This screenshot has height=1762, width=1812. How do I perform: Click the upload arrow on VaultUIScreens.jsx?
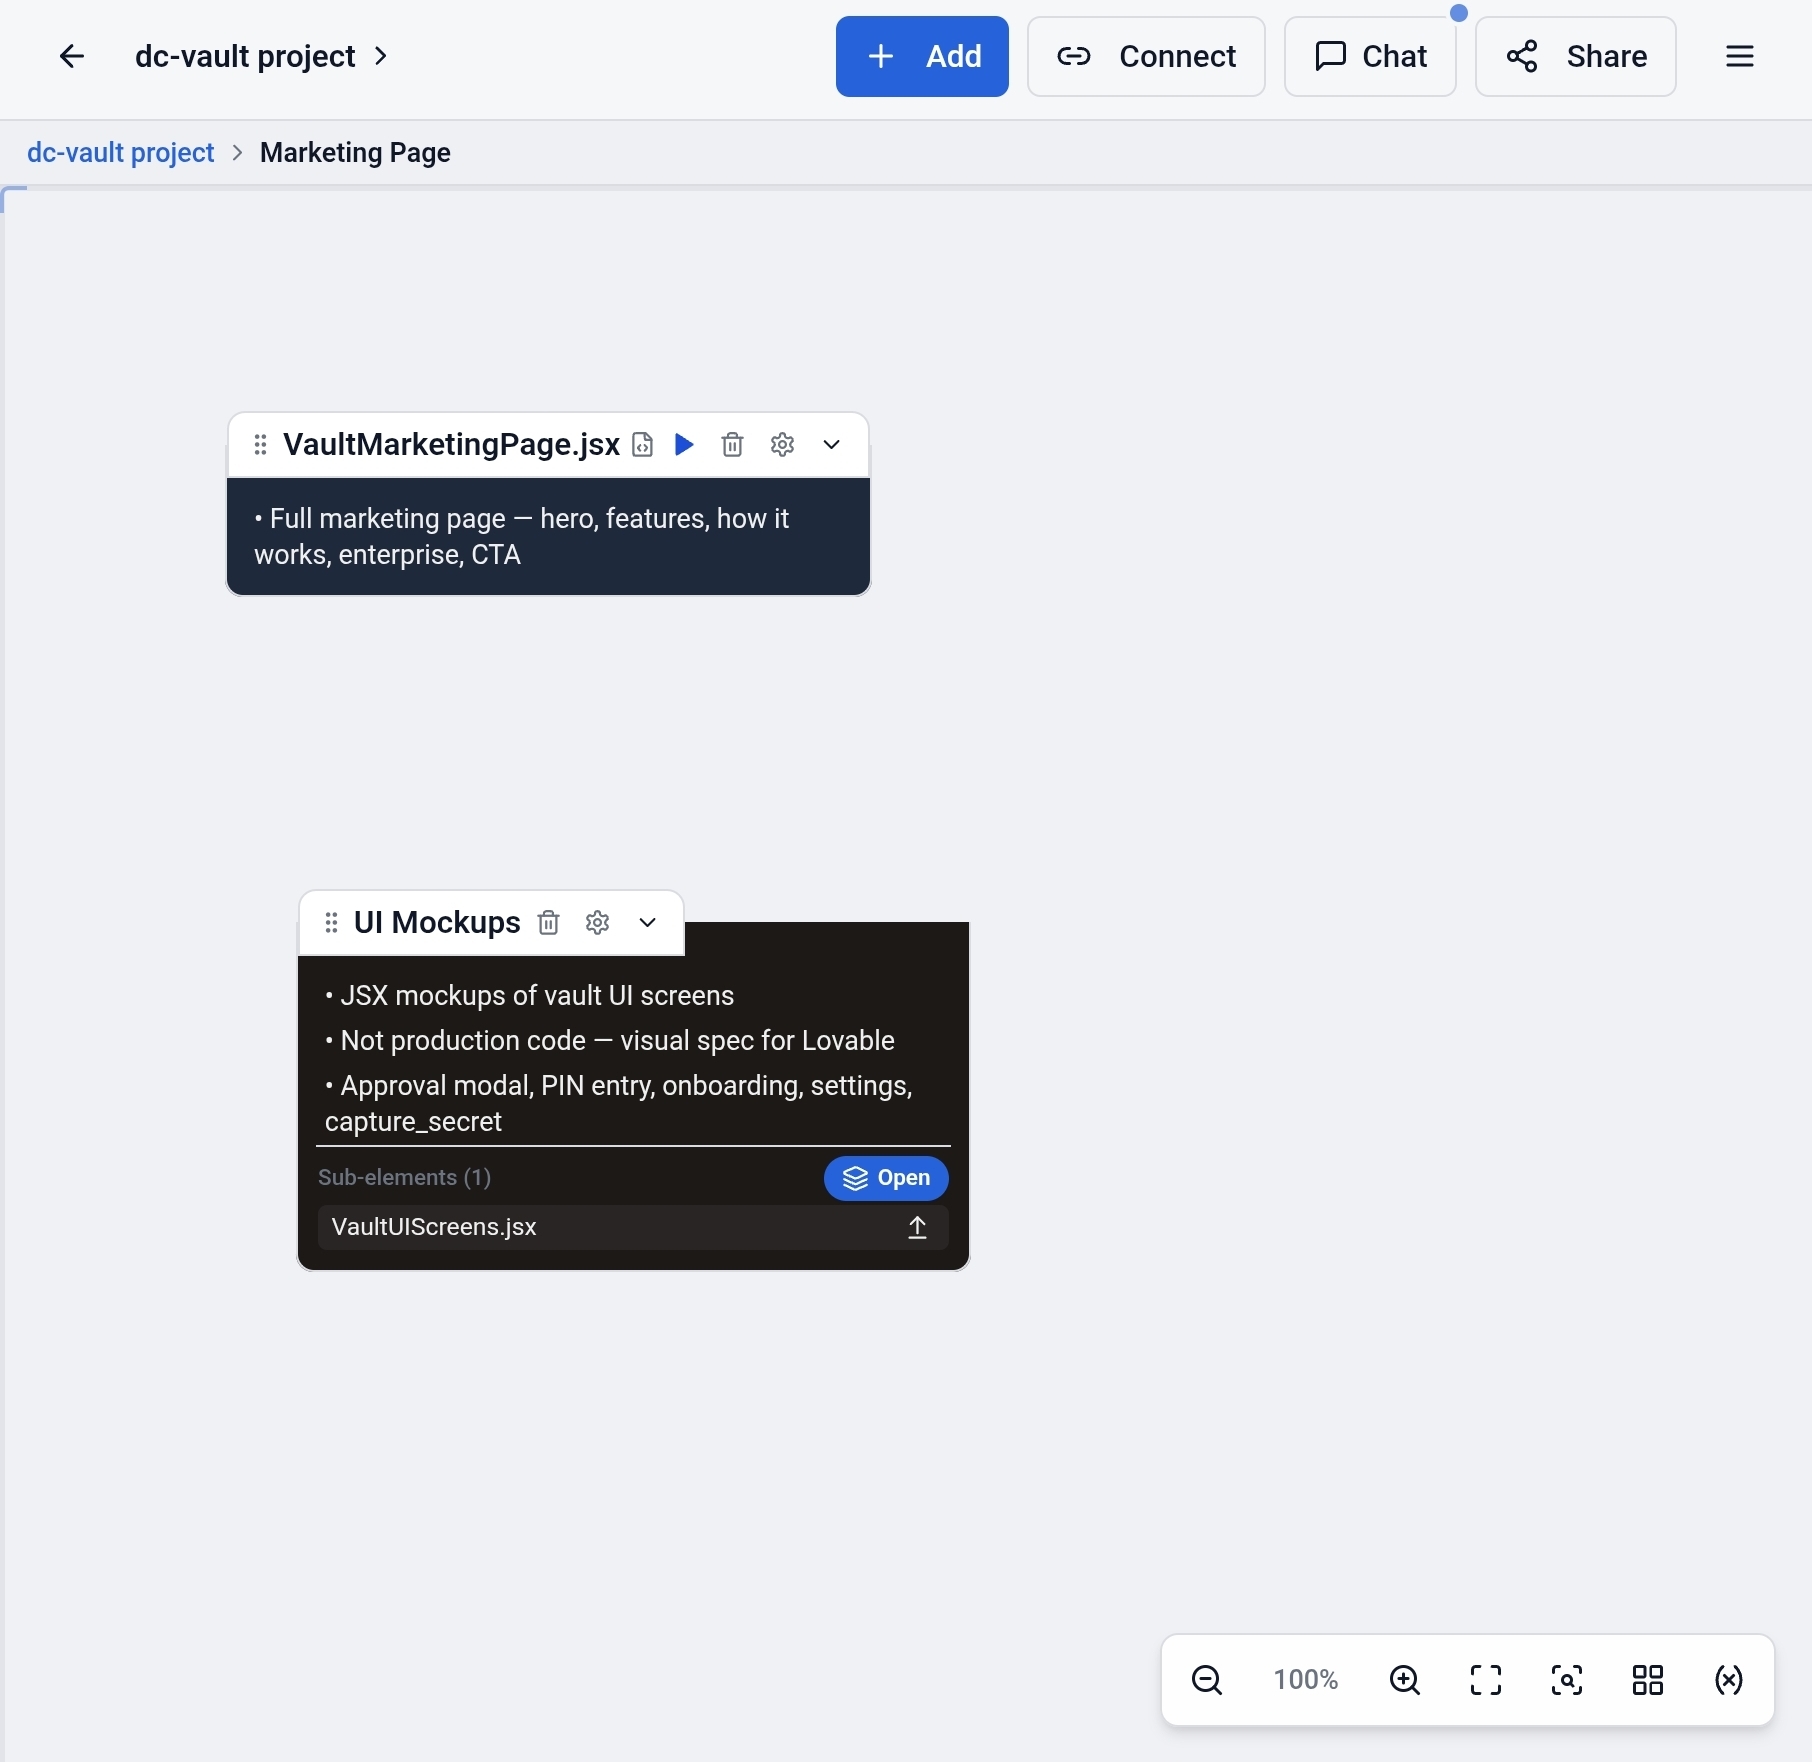point(917,1227)
